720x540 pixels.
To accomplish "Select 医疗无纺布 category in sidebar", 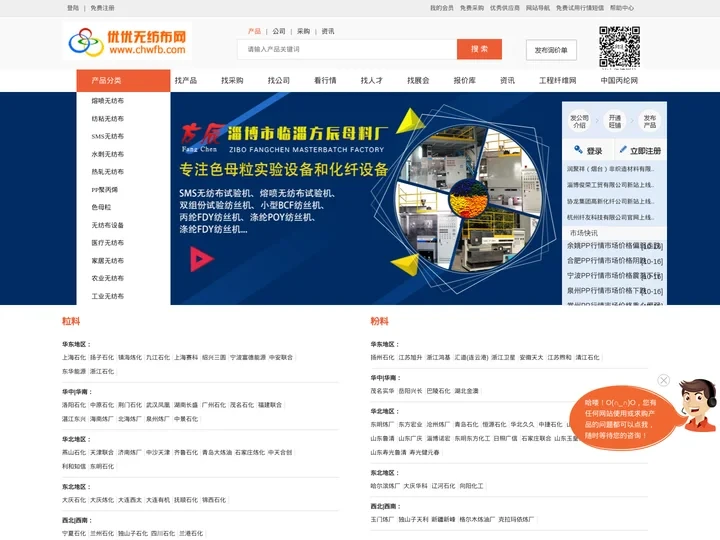I will coord(107,242).
